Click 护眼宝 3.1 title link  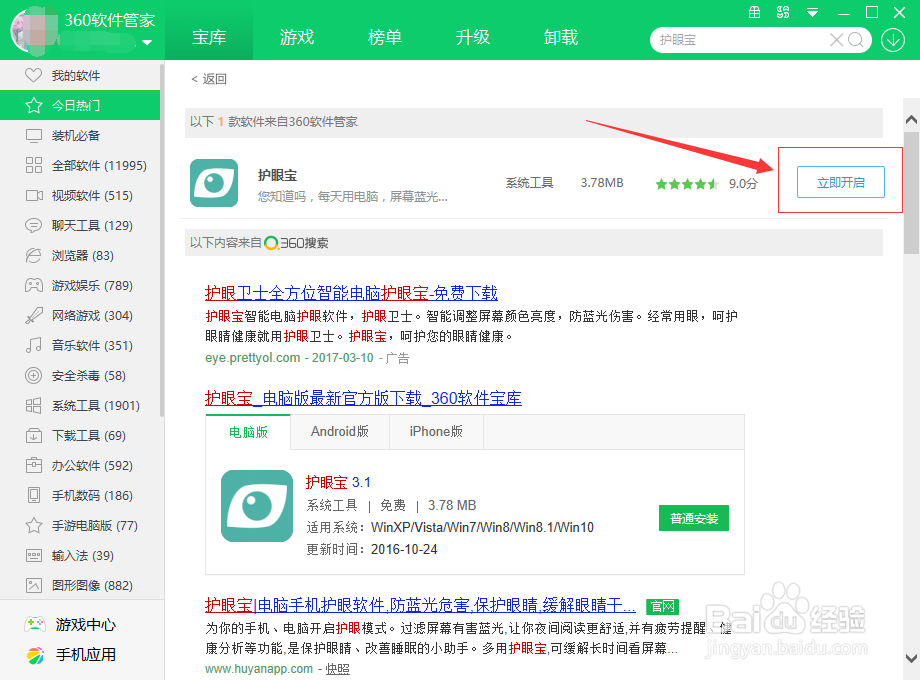338,482
